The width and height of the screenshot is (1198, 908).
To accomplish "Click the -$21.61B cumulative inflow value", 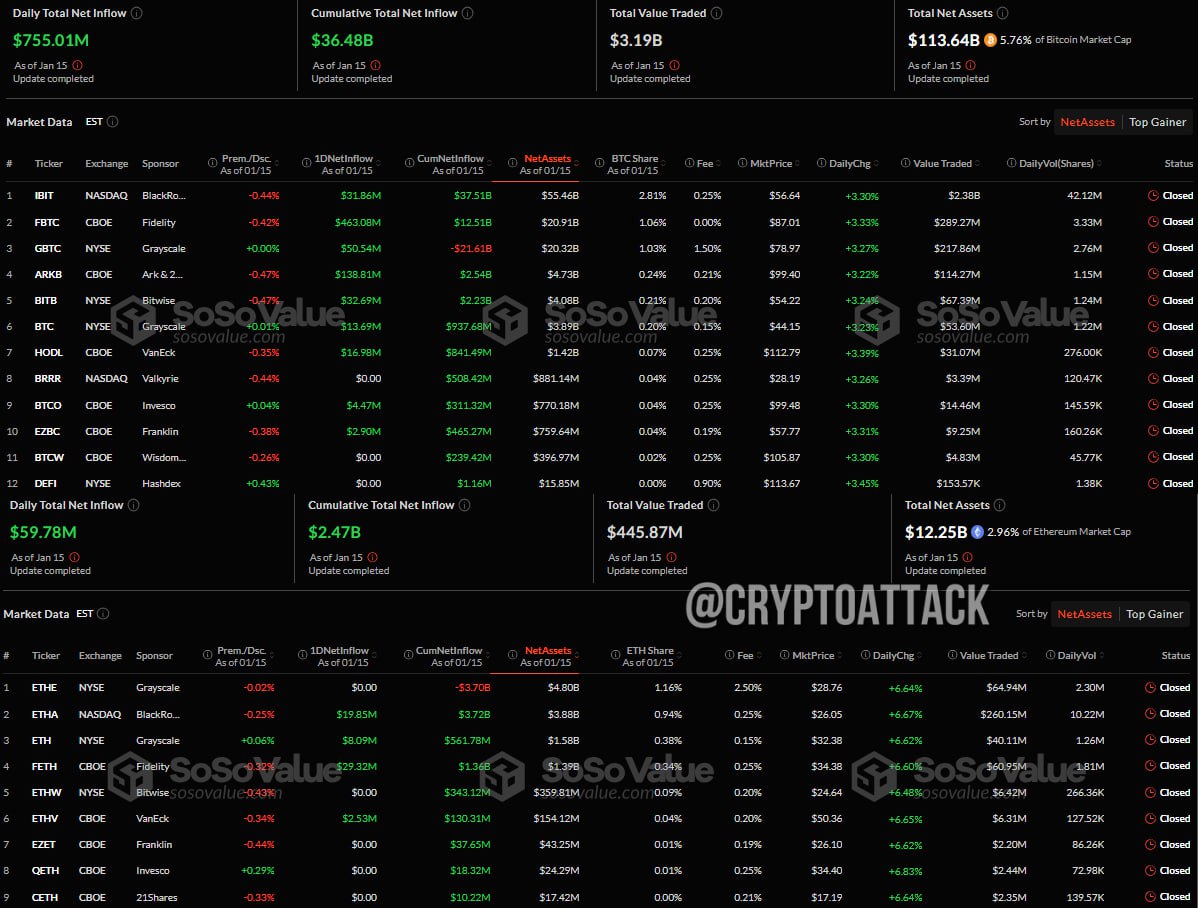I will click(x=471, y=248).
